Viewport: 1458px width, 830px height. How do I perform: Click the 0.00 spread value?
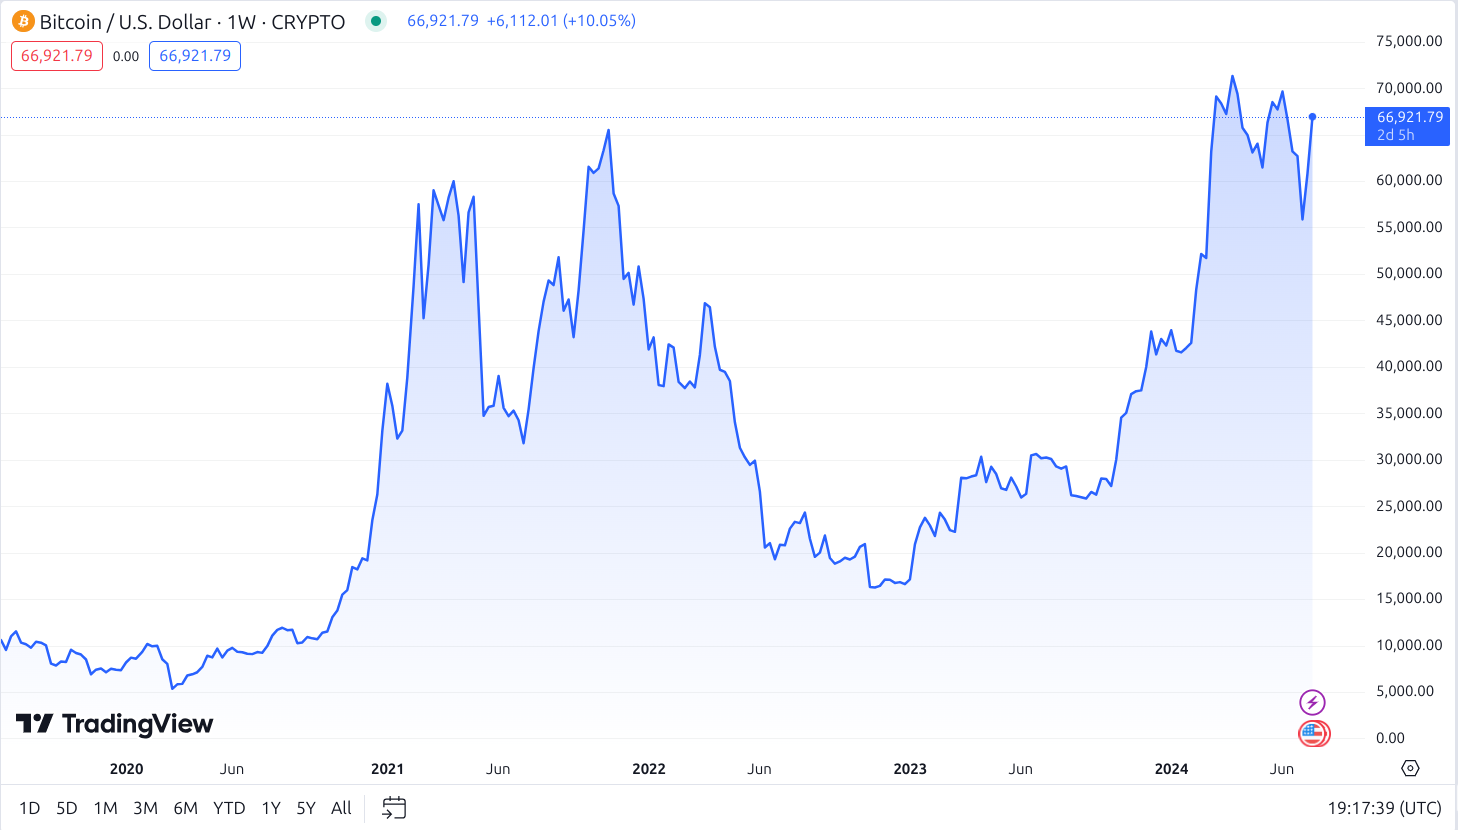coord(126,57)
